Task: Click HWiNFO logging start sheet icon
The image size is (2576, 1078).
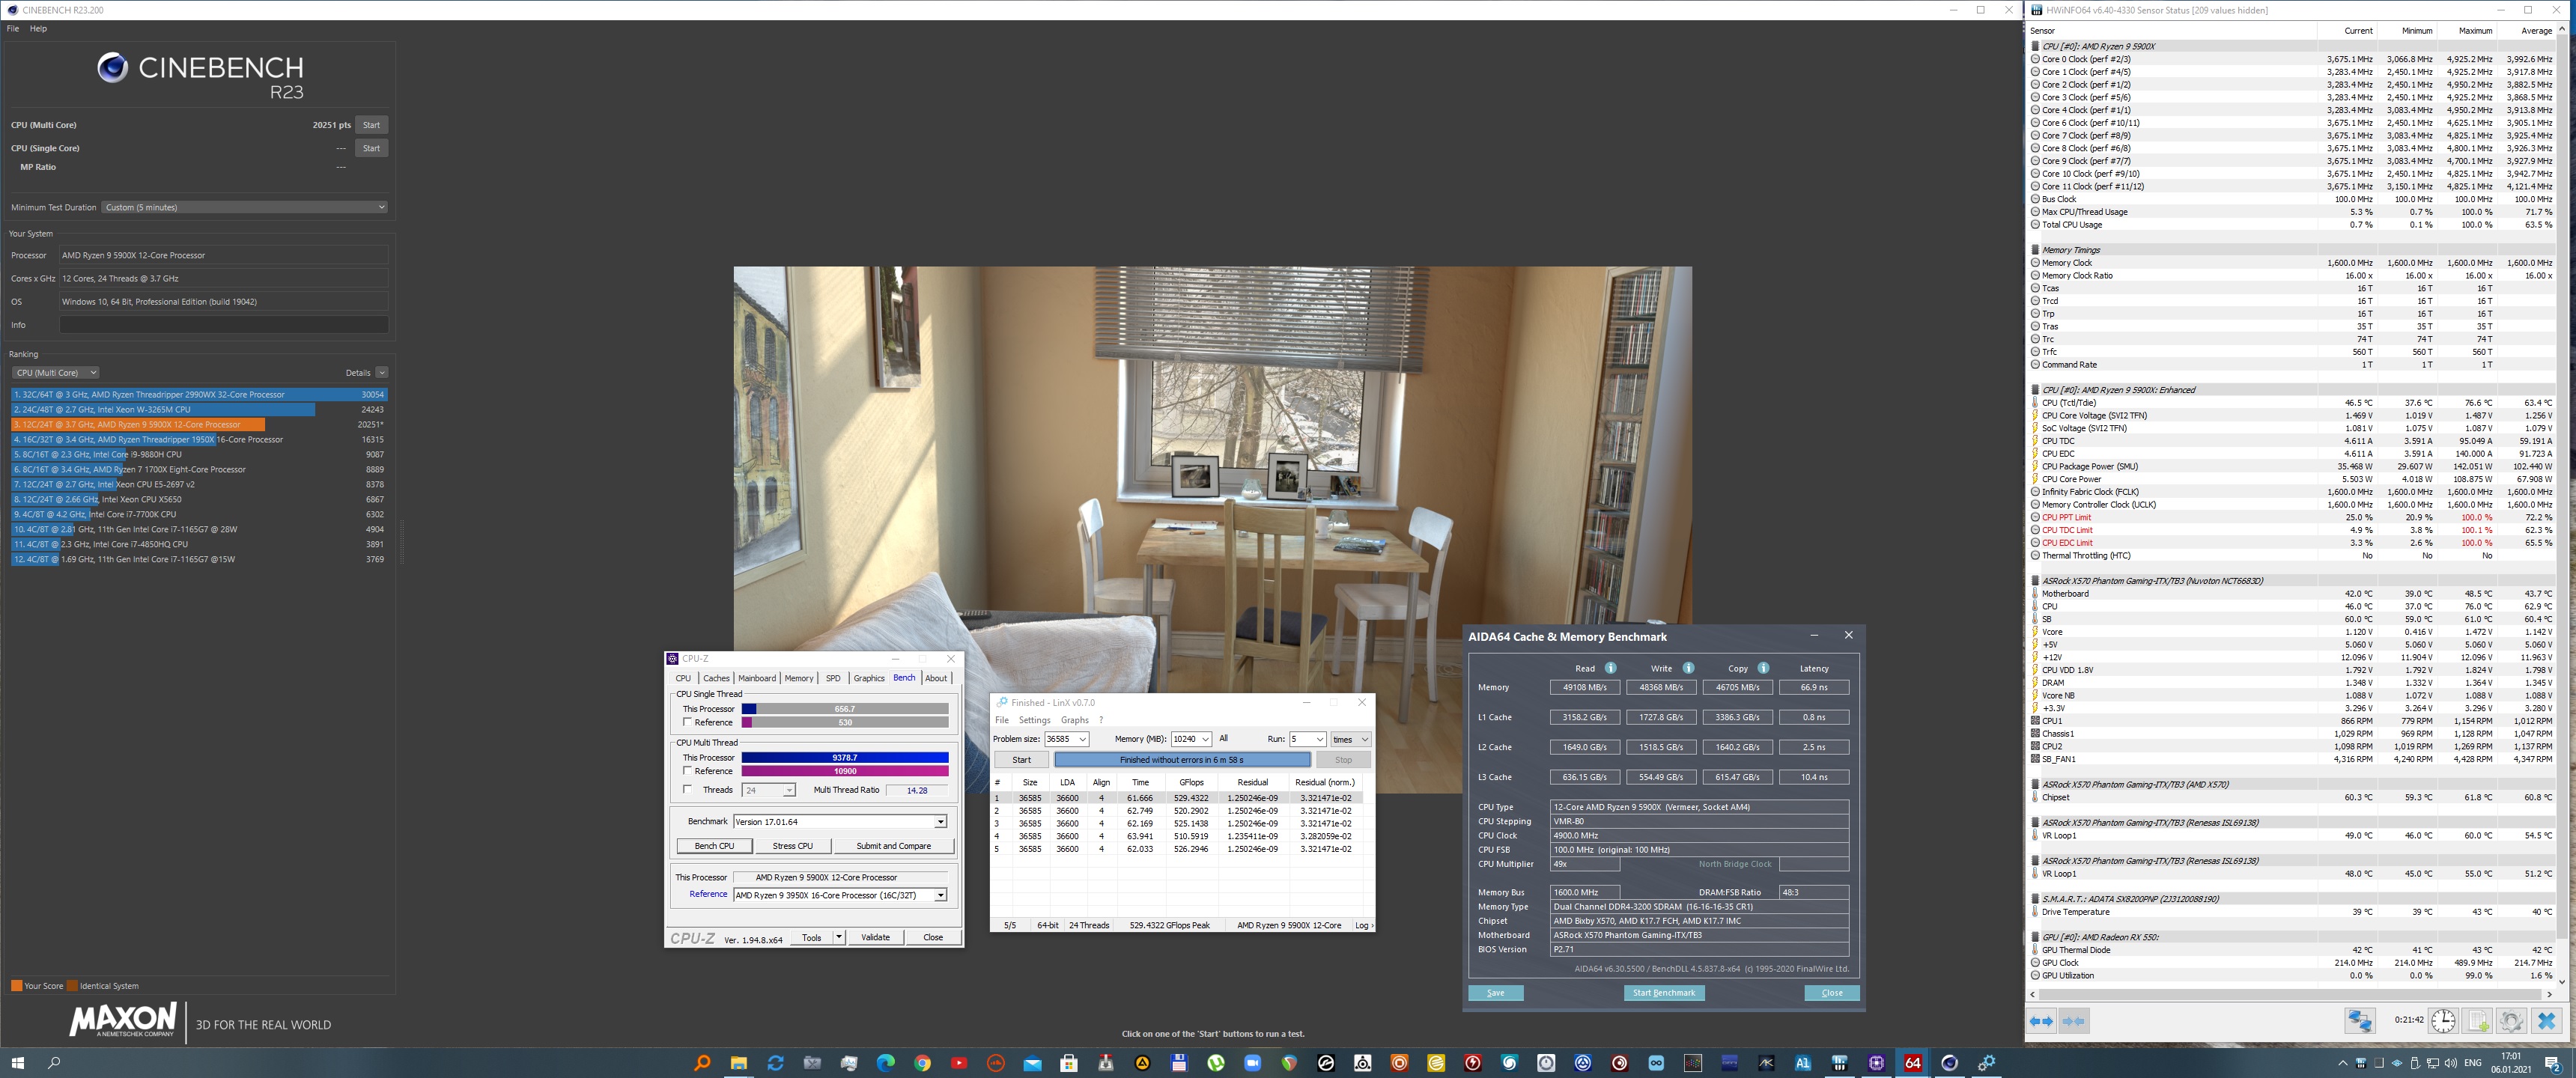Action: pos(2478,1021)
